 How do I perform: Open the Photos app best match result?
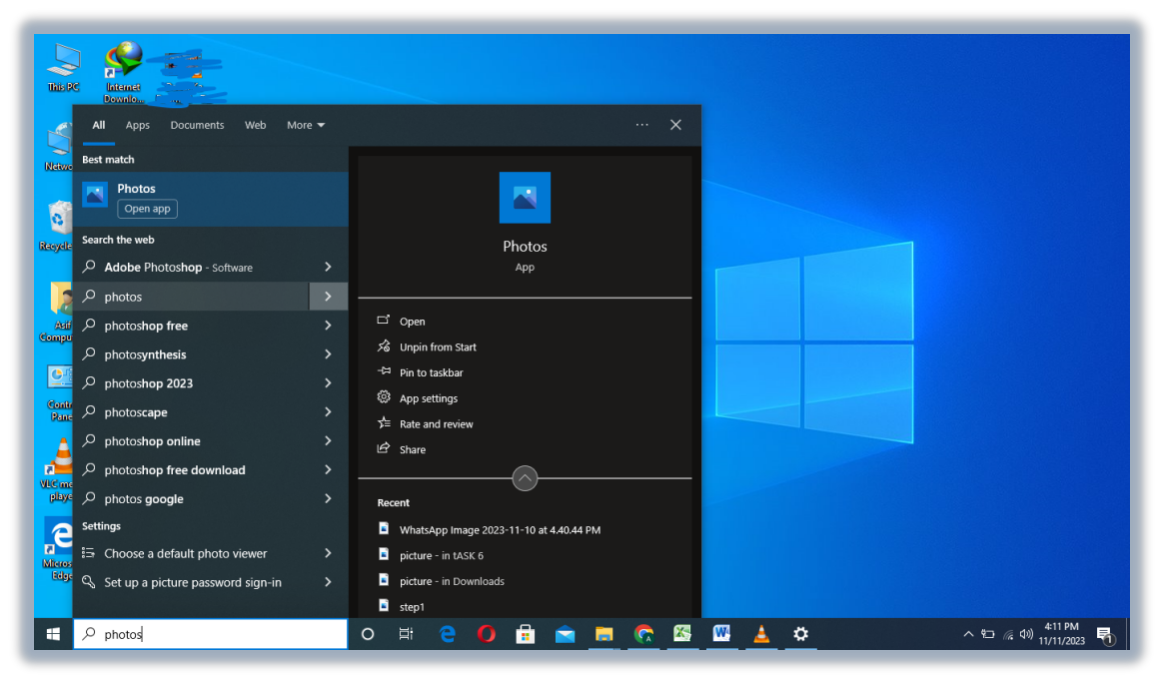point(211,199)
